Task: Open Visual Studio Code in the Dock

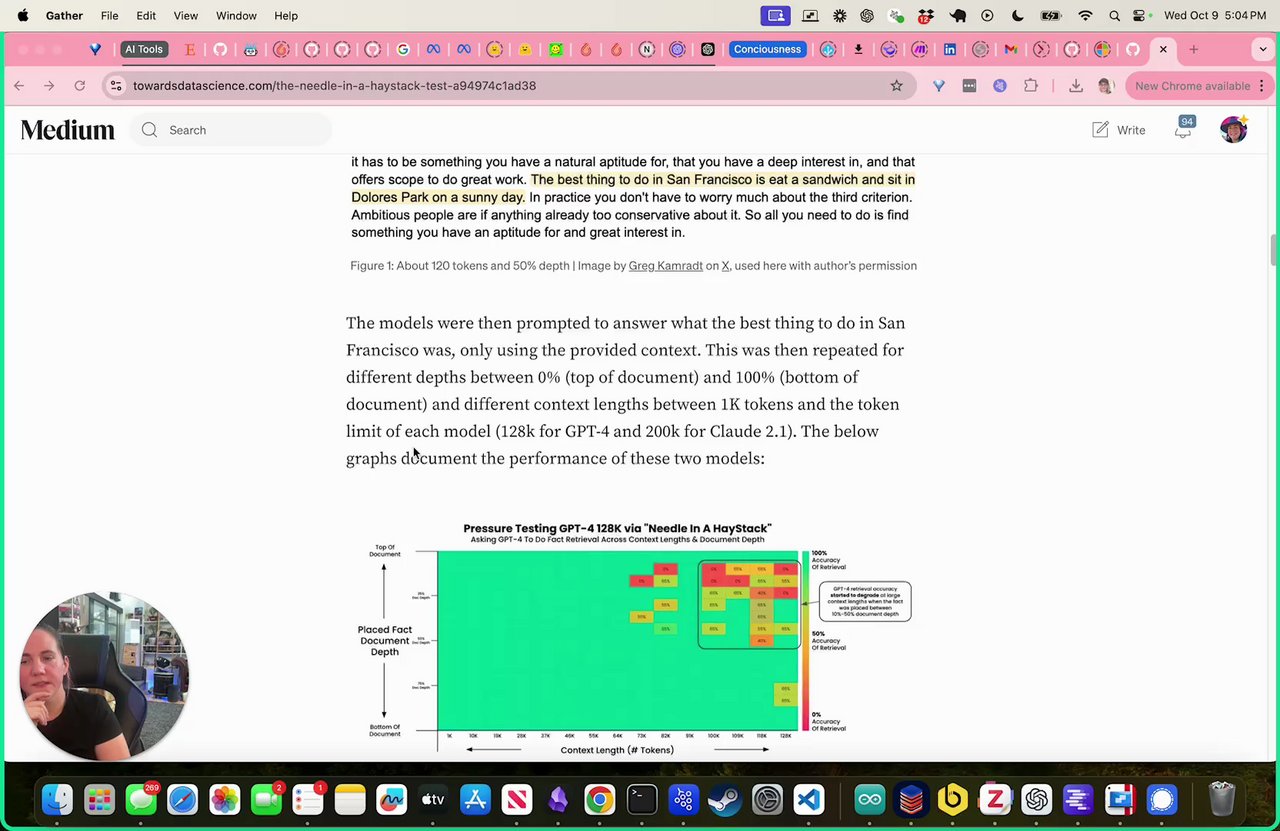Action: click(x=809, y=800)
